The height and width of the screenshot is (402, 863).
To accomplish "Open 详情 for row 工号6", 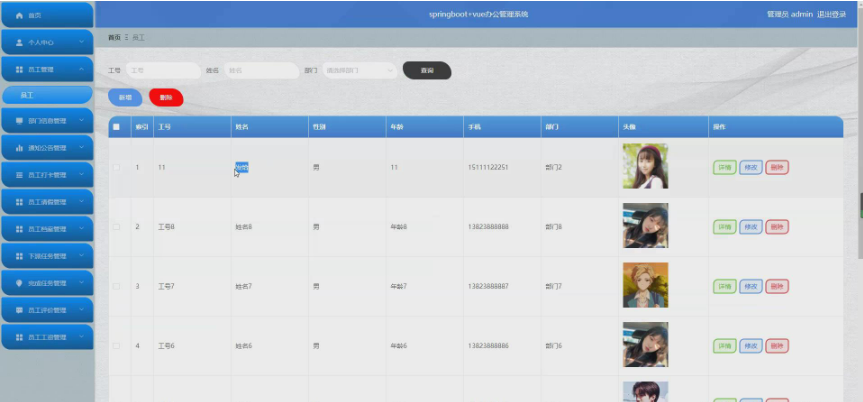I will click(725, 346).
